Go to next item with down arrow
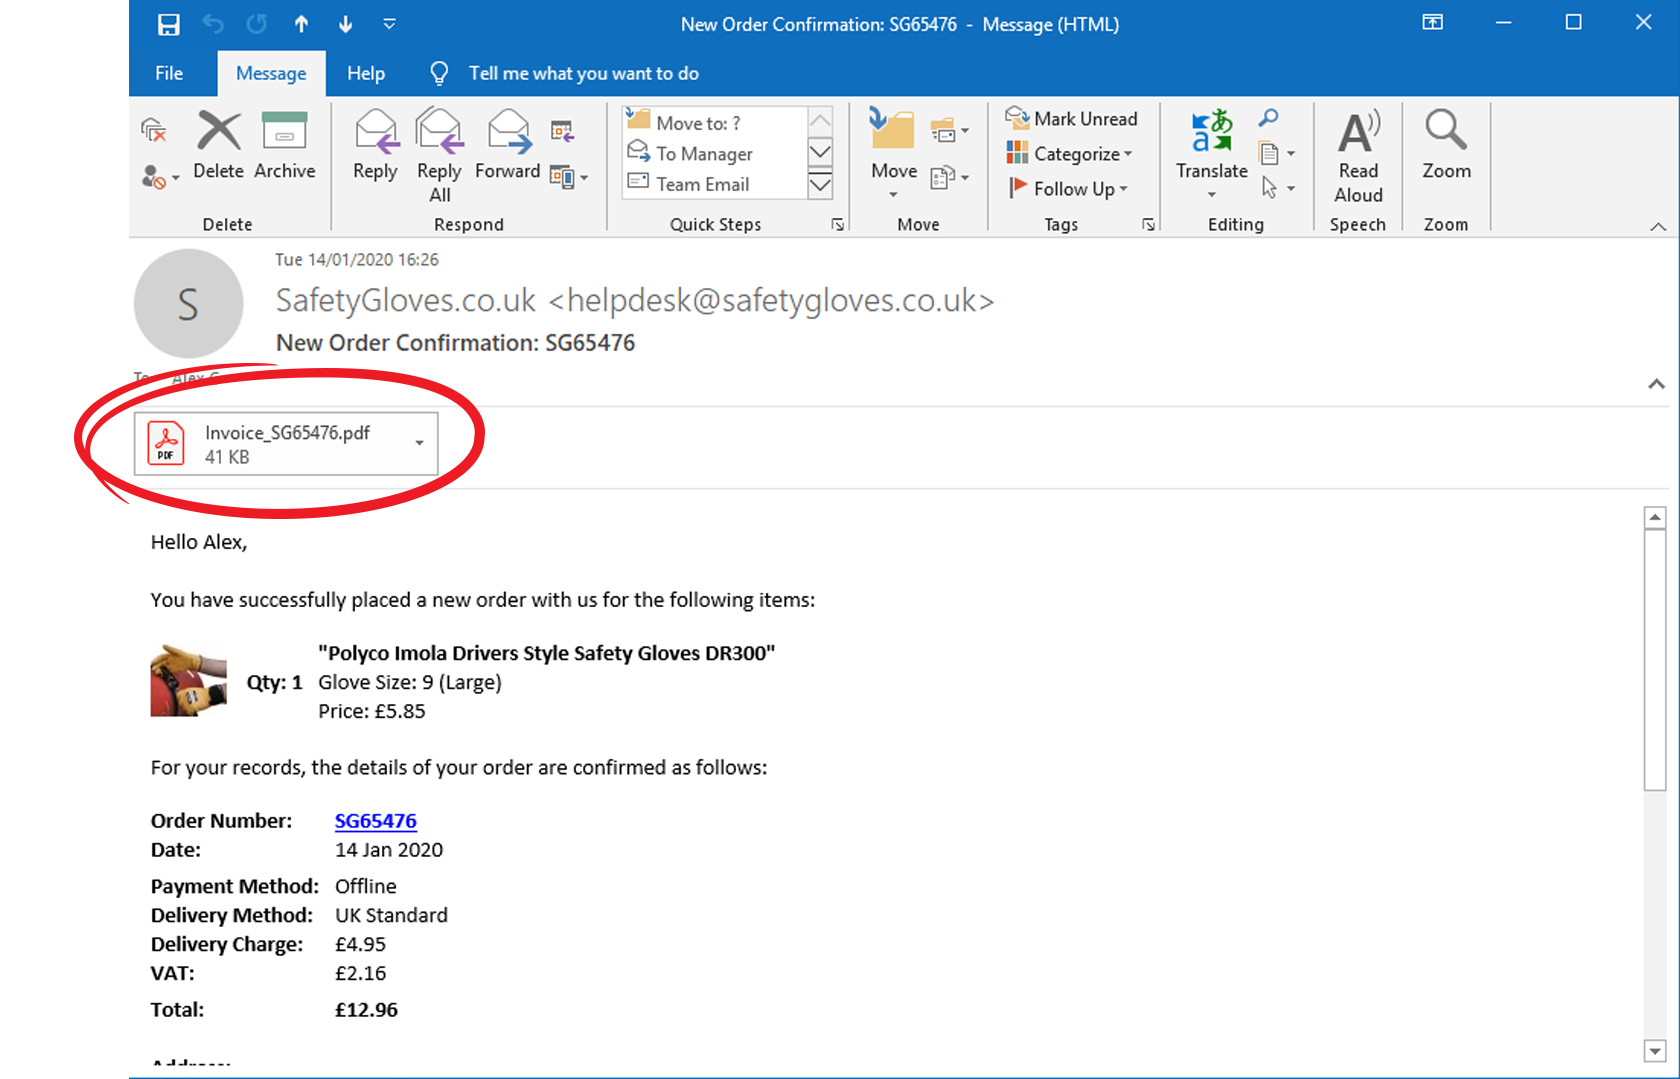Image resolution: width=1680 pixels, height=1079 pixels. [345, 24]
